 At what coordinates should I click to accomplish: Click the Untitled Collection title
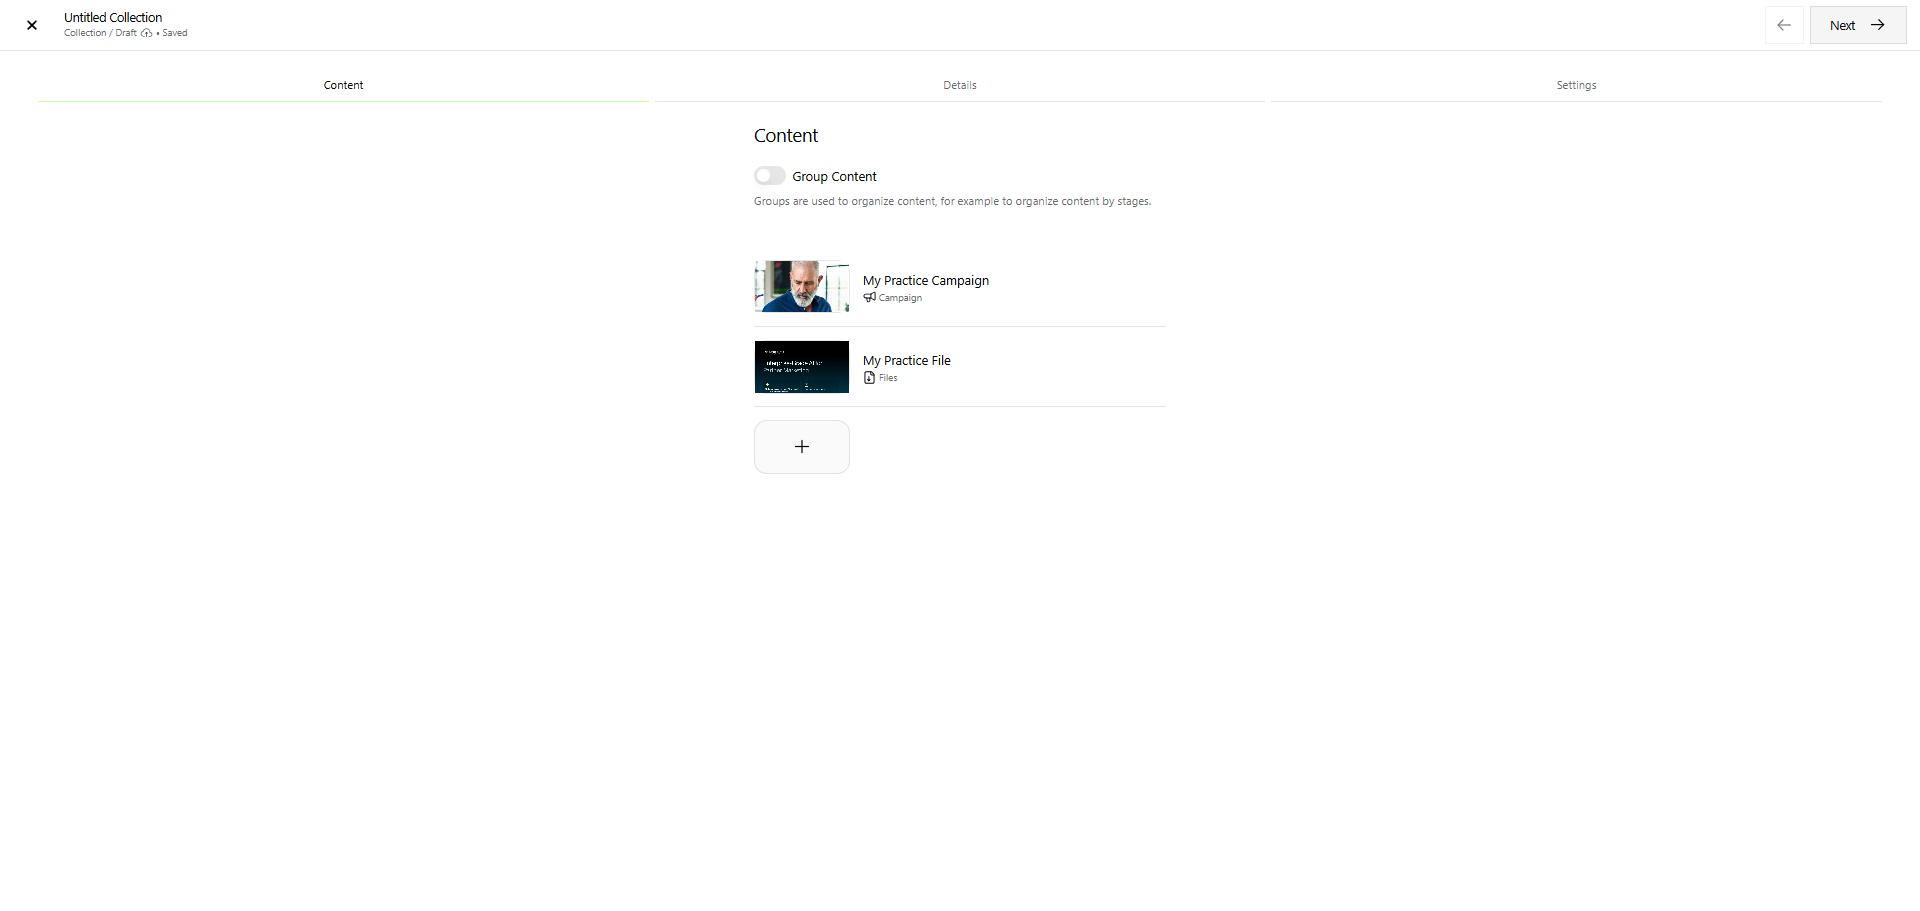113,17
